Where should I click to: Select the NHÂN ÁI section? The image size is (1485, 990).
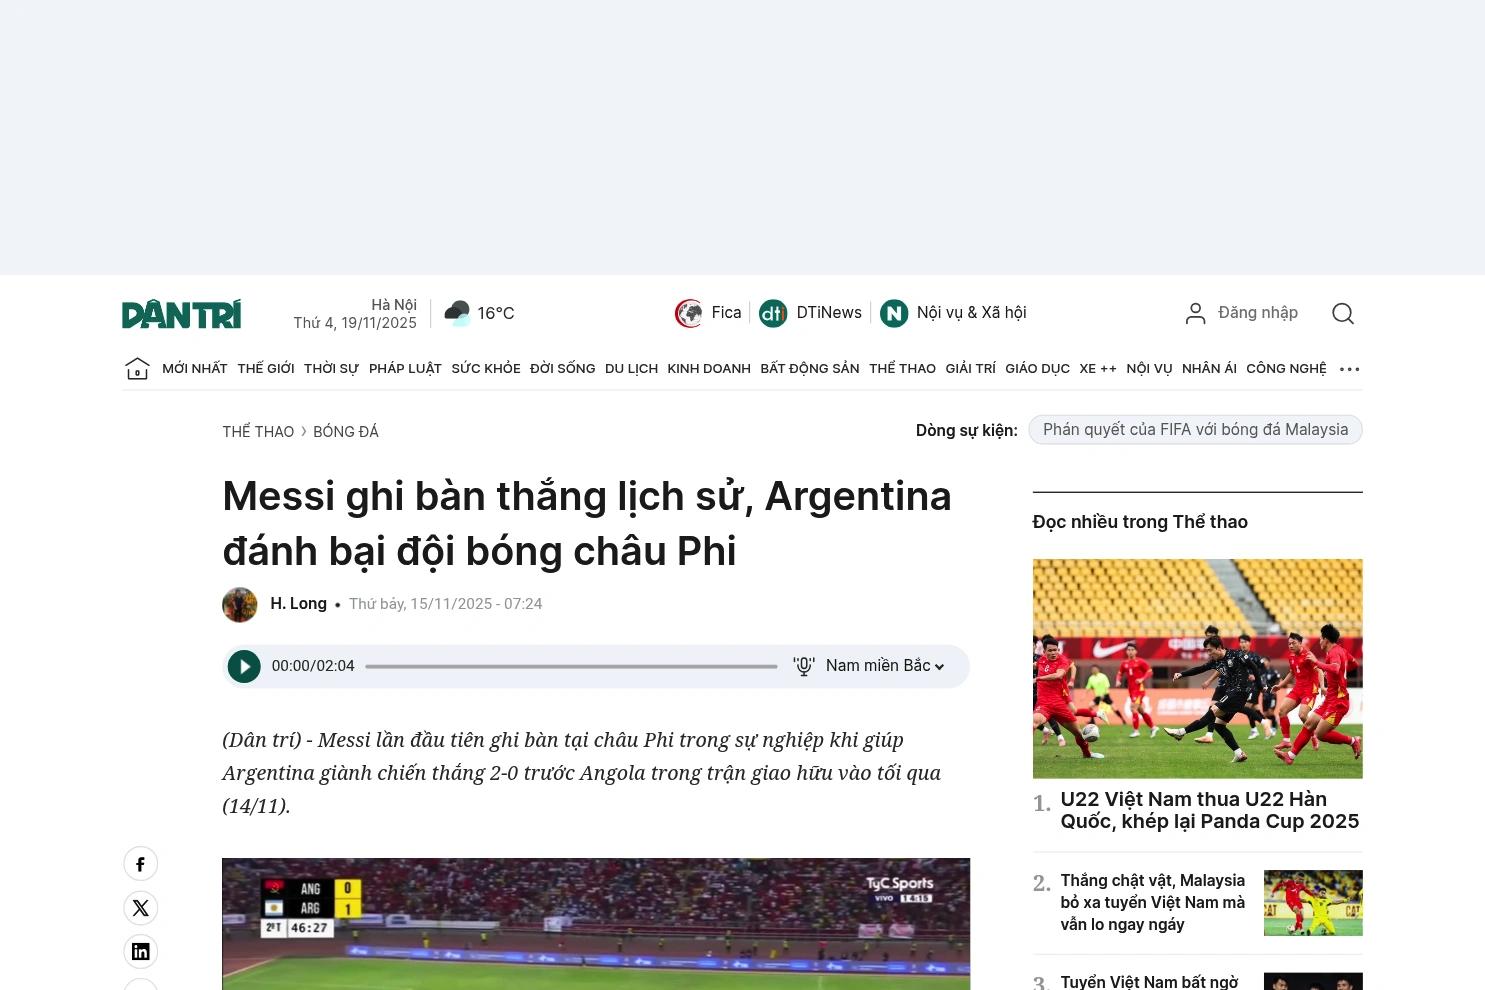pyautogui.click(x=1209, y=369)
